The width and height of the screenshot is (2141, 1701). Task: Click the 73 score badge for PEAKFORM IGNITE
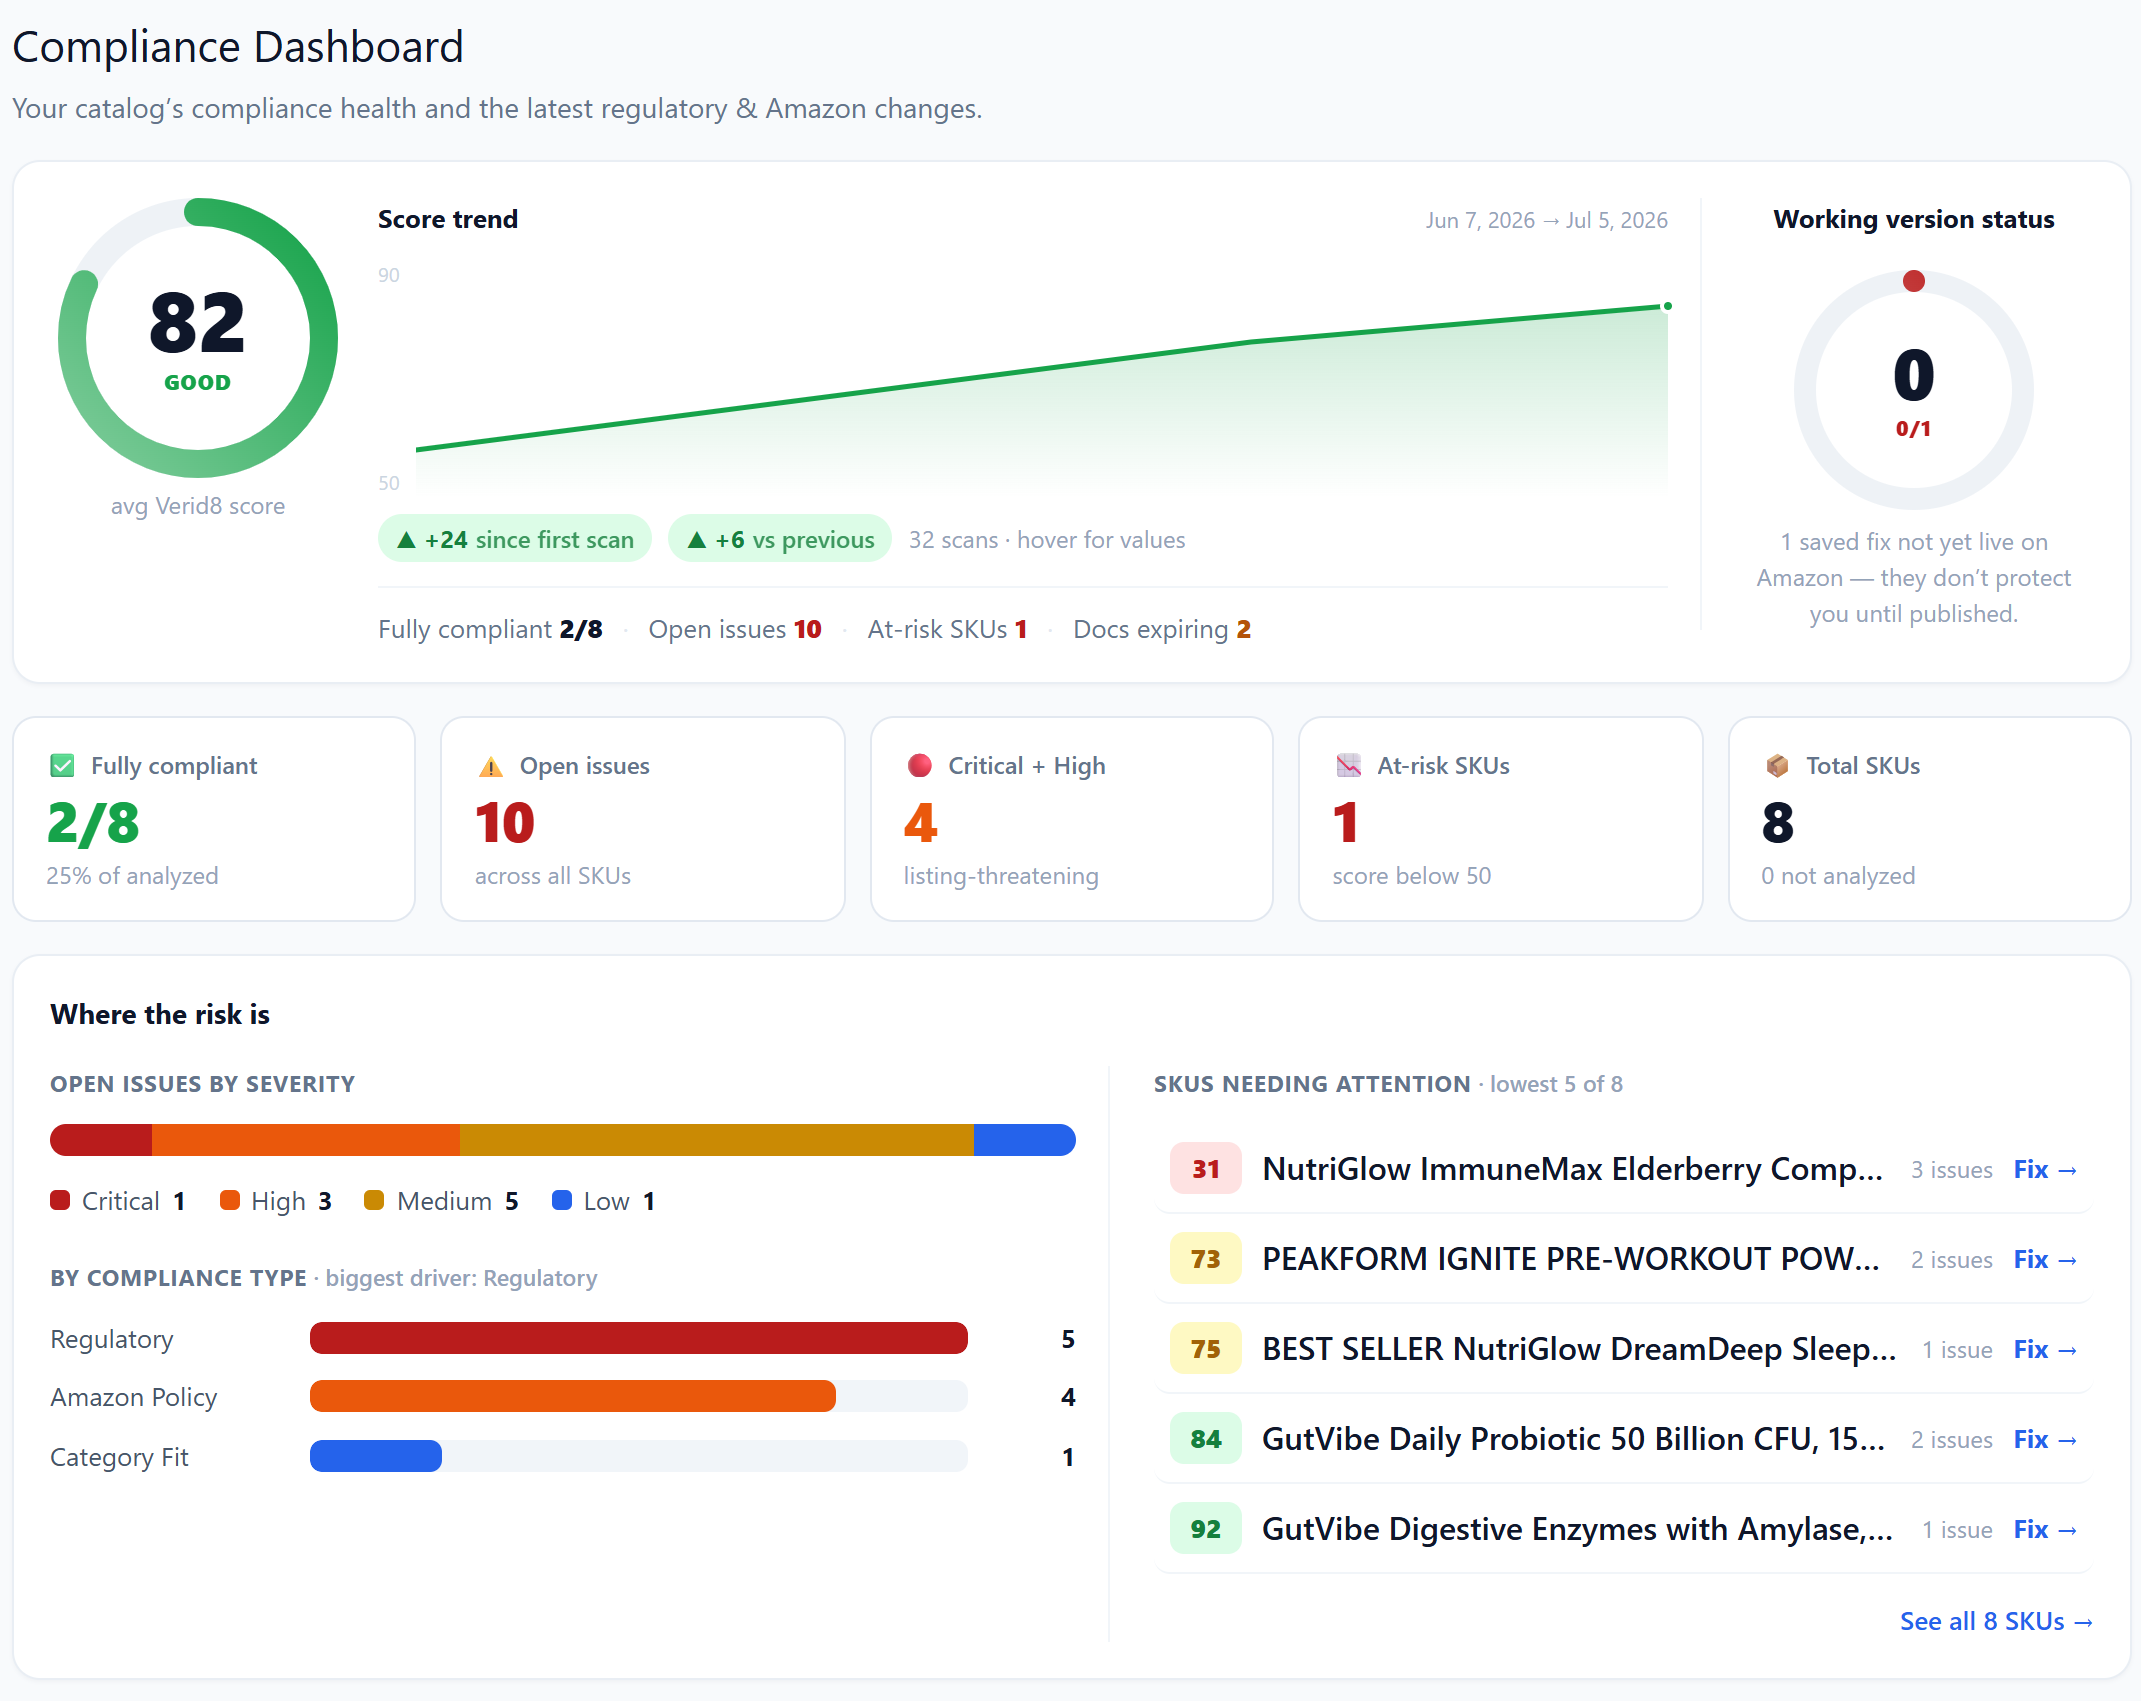[1206, 1259]
